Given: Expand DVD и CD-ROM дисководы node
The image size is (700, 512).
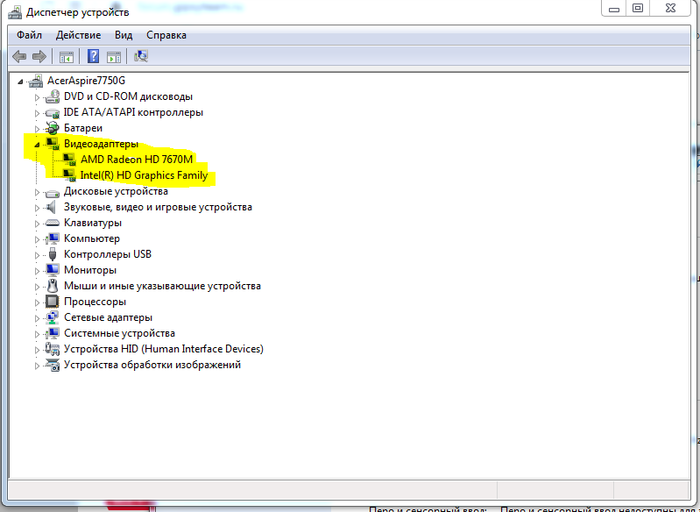Looking at the screenshot, I should [x=38, y=97].
